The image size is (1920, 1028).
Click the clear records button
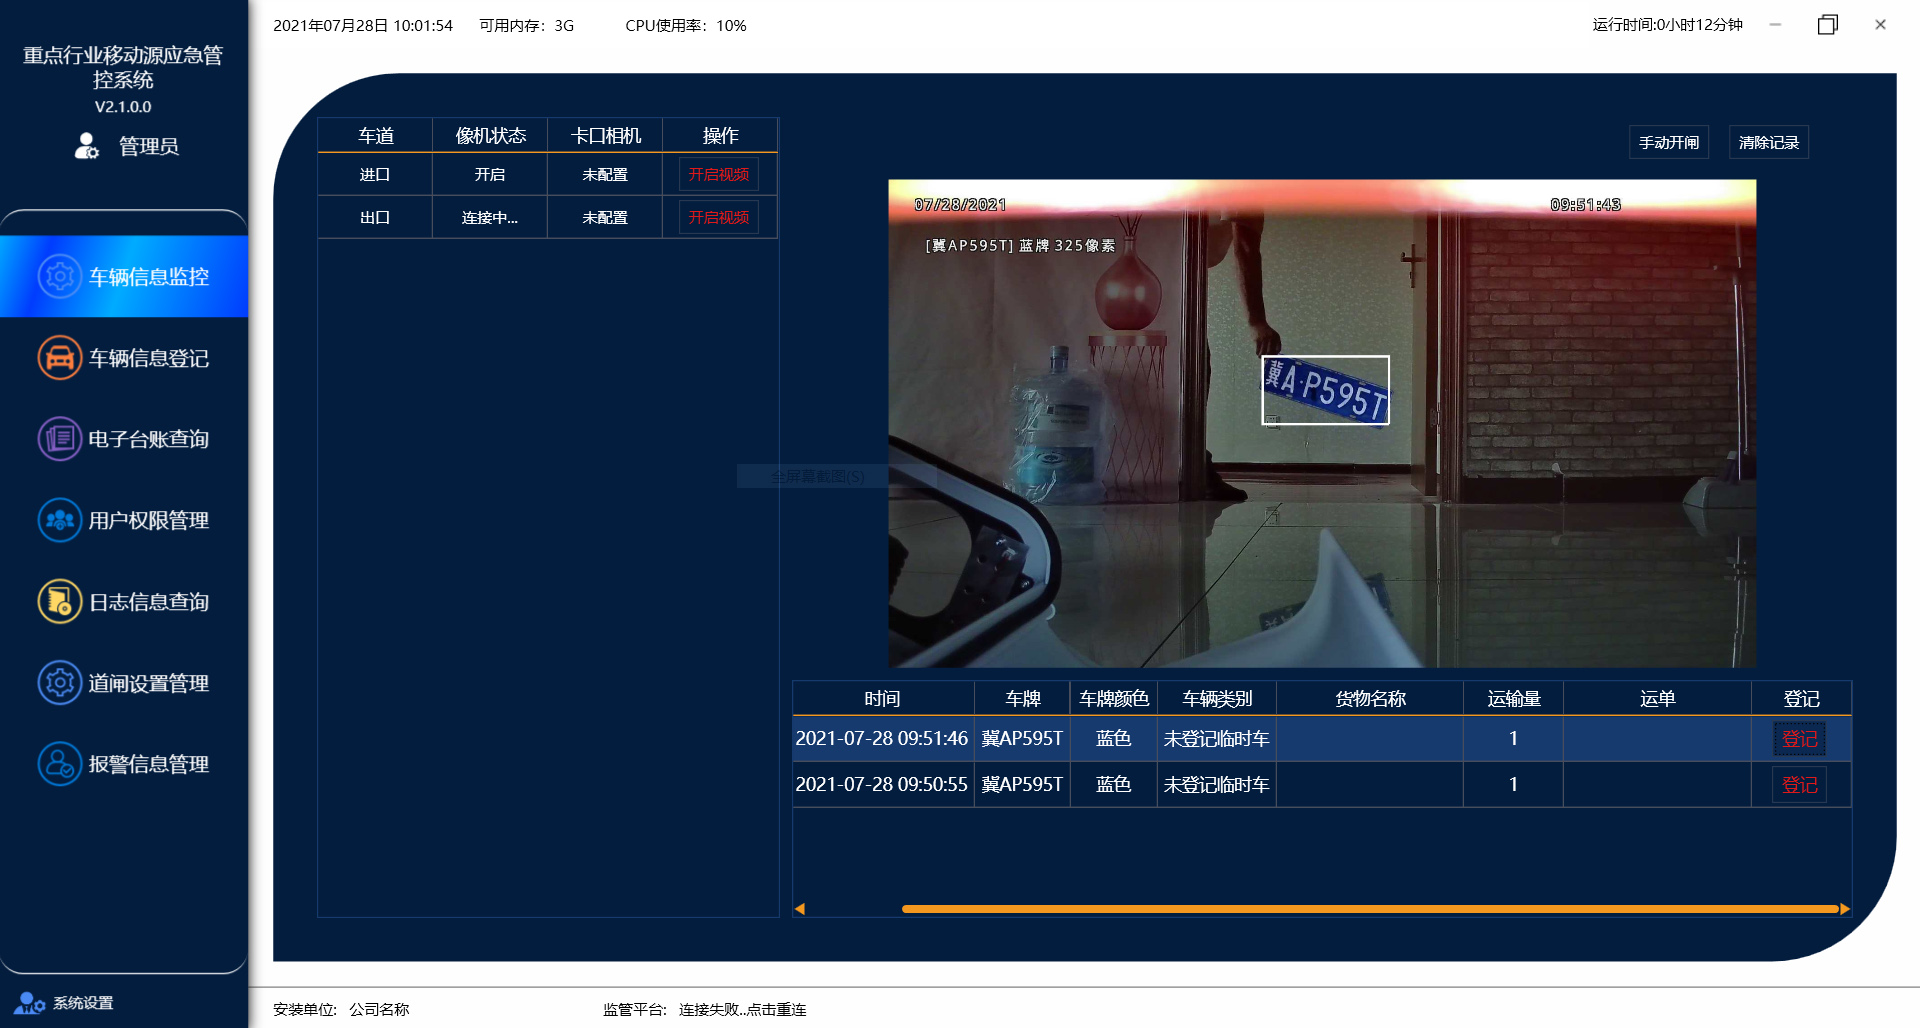[1768, 142]
